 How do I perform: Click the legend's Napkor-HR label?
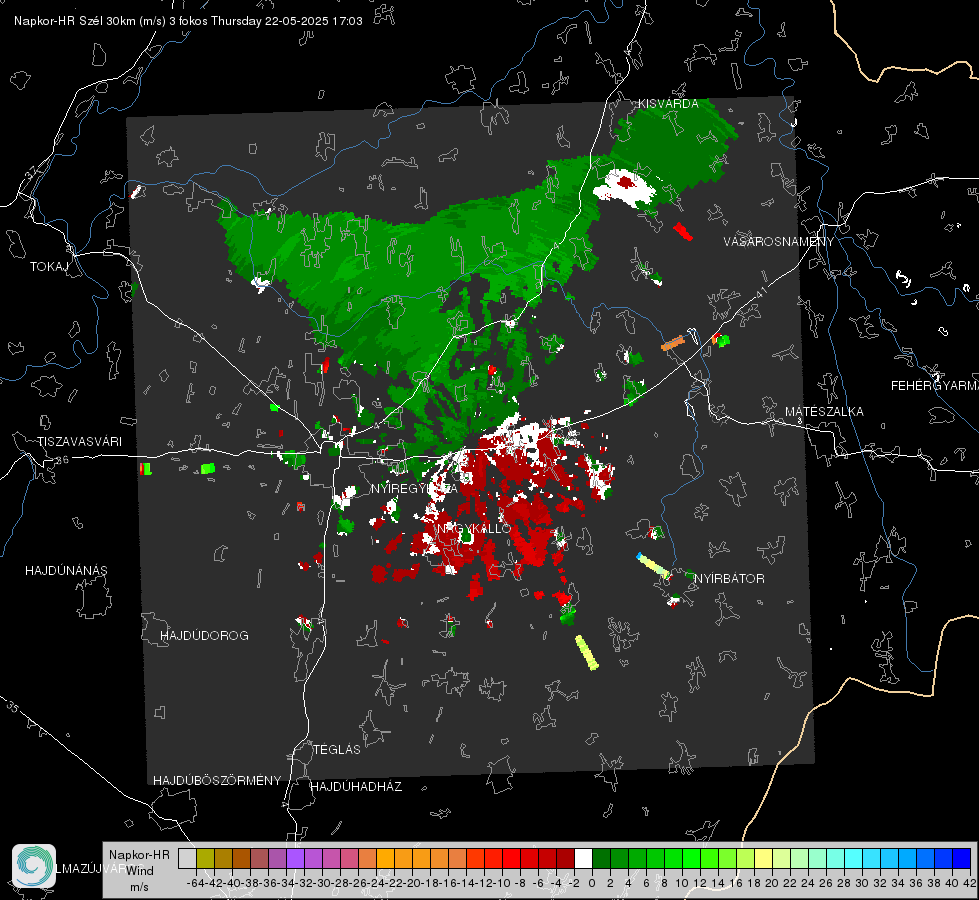[139, 854]
